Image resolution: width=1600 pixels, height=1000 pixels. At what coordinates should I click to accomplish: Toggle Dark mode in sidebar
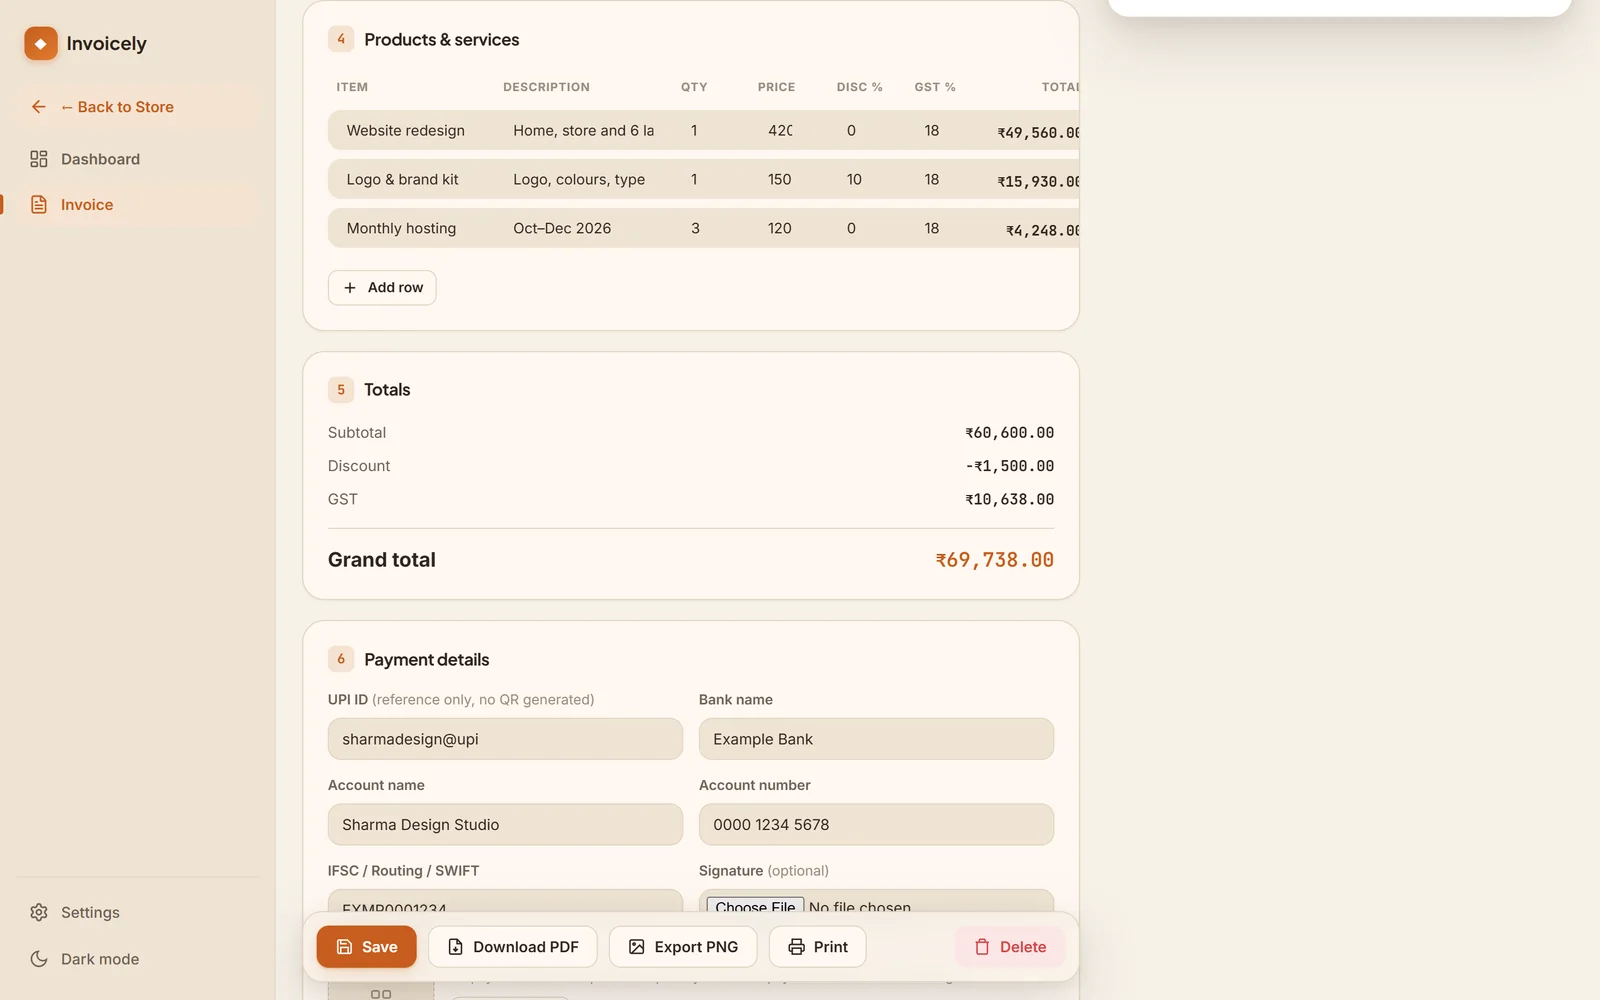138,959
